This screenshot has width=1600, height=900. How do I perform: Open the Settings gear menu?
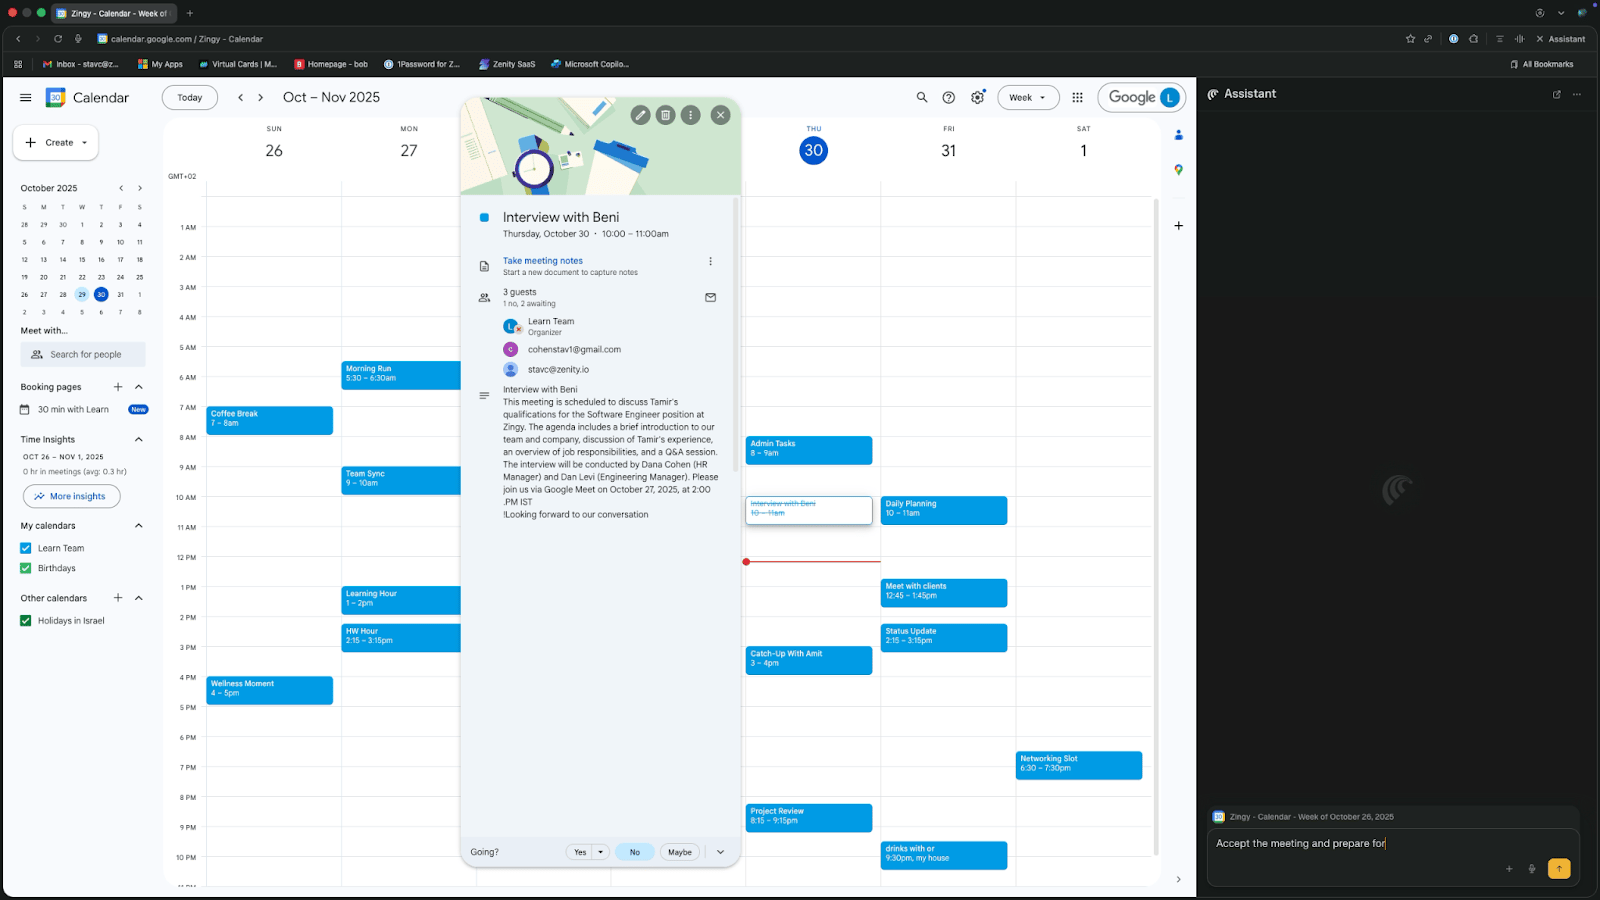(977, 97)
